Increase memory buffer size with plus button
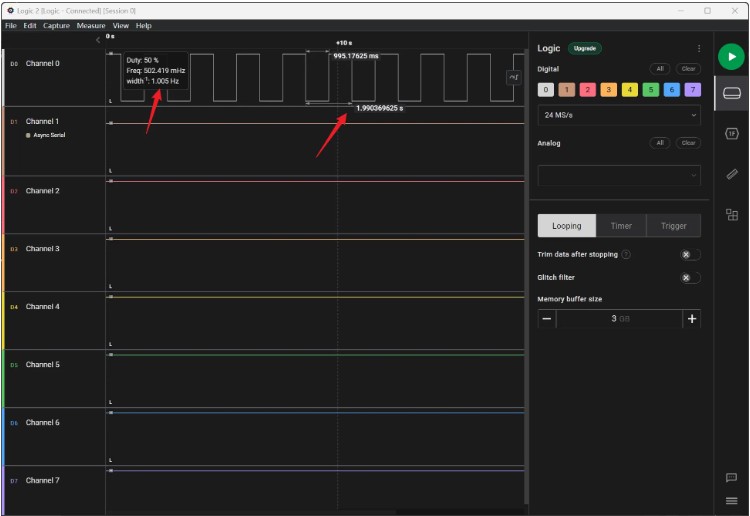The image size is (750, 516). (x=691, y=318)
